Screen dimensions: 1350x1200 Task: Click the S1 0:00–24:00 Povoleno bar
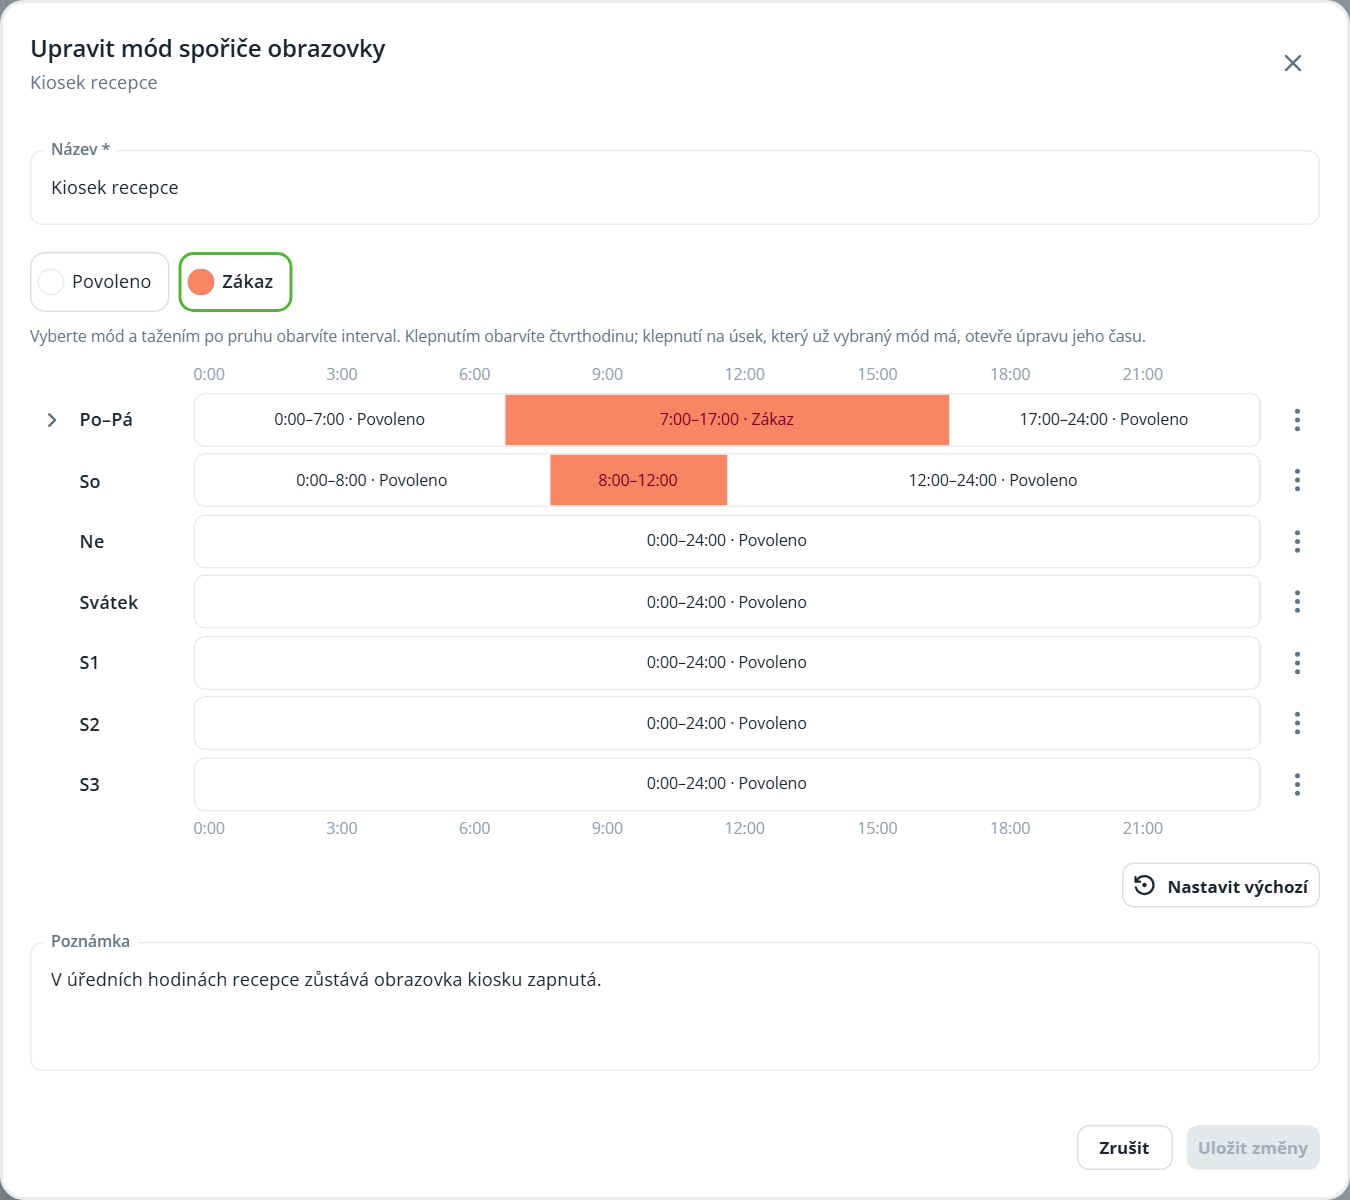click(x=727, y=662)
